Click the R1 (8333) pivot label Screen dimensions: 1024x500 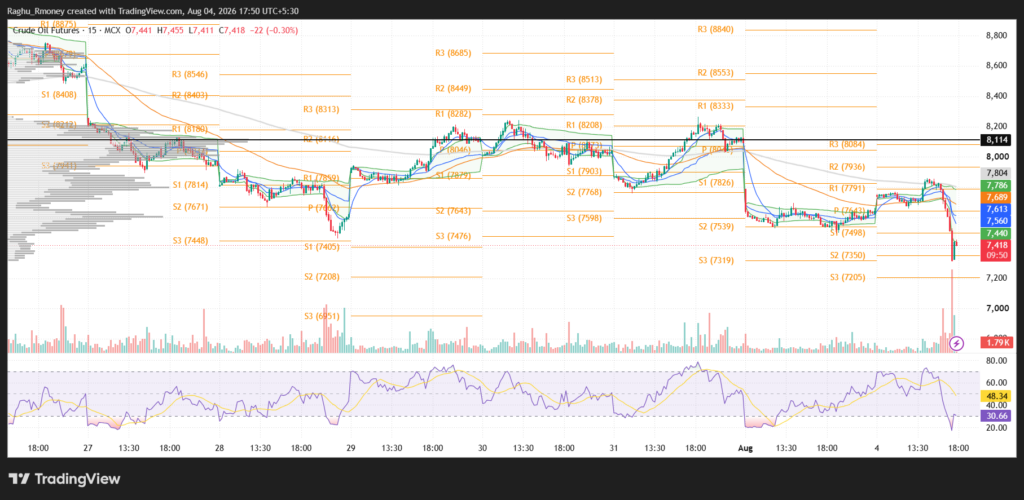pos(717,106)
